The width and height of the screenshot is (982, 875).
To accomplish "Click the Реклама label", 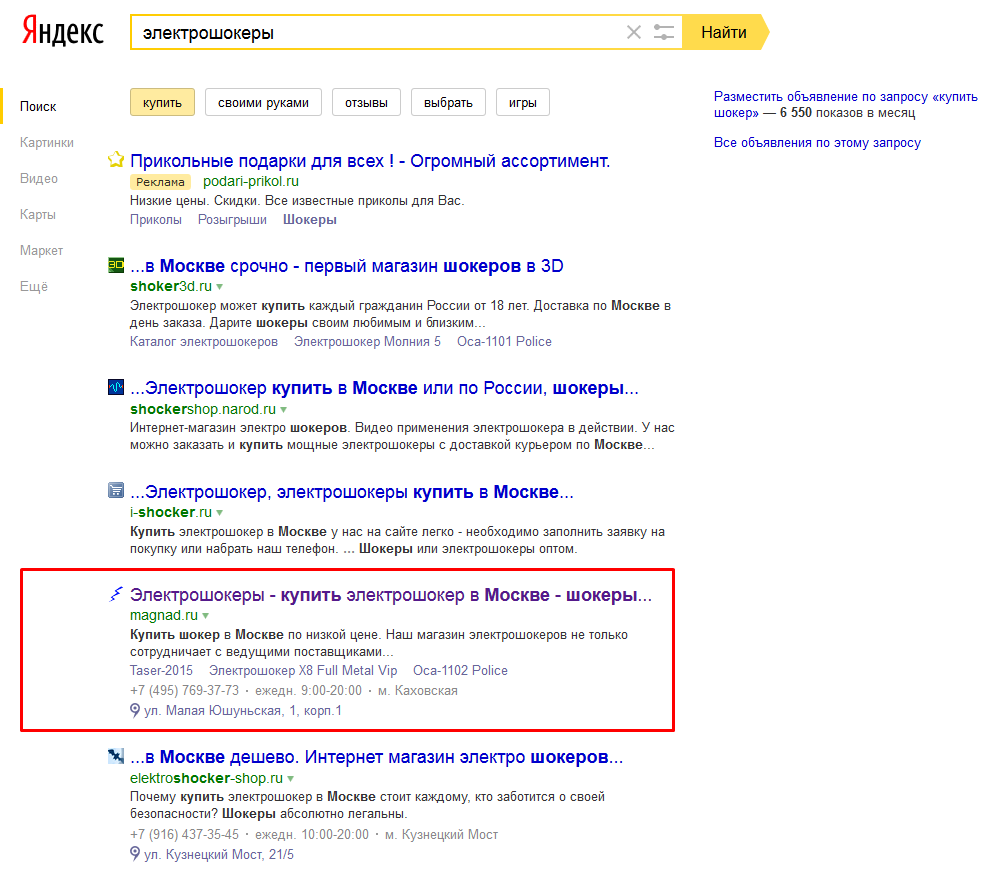I will click(x=160, y=182).
